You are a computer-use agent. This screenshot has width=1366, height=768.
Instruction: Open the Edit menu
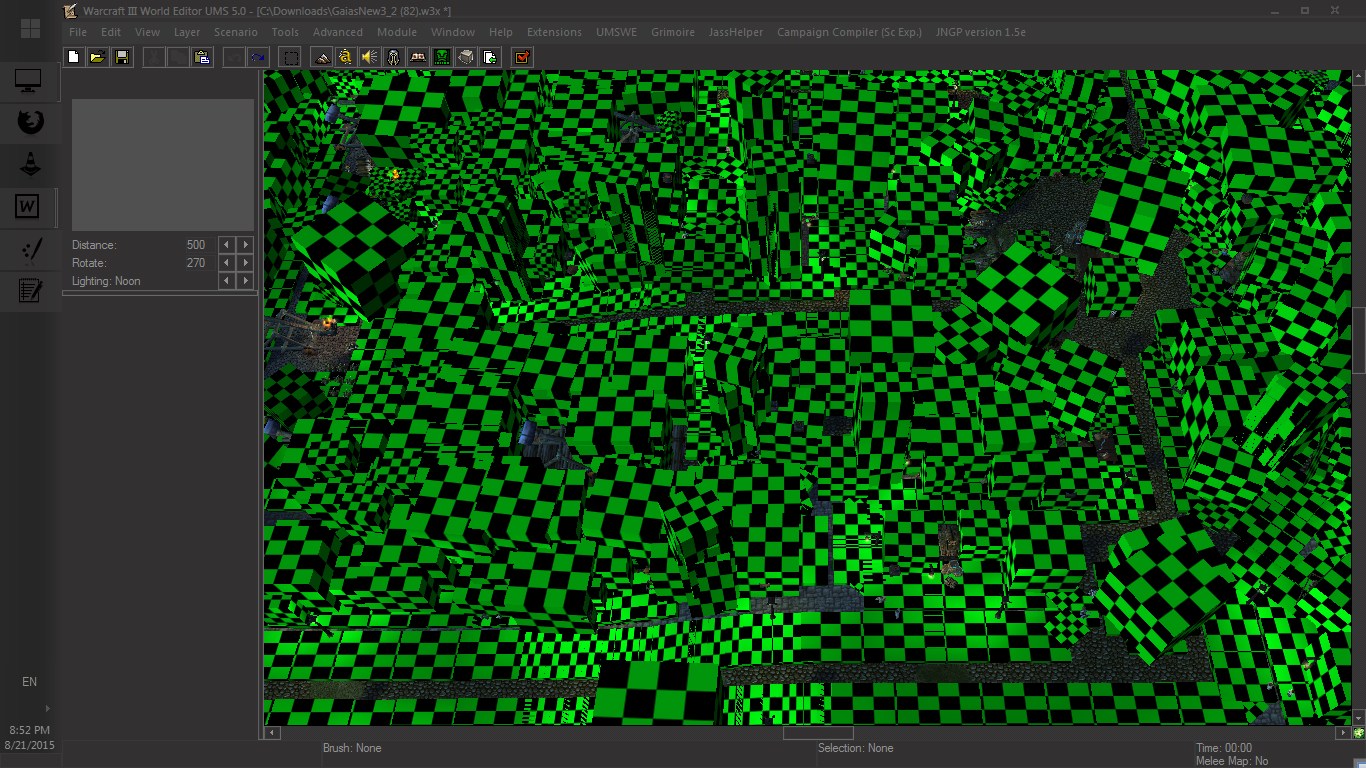(111, 32)
